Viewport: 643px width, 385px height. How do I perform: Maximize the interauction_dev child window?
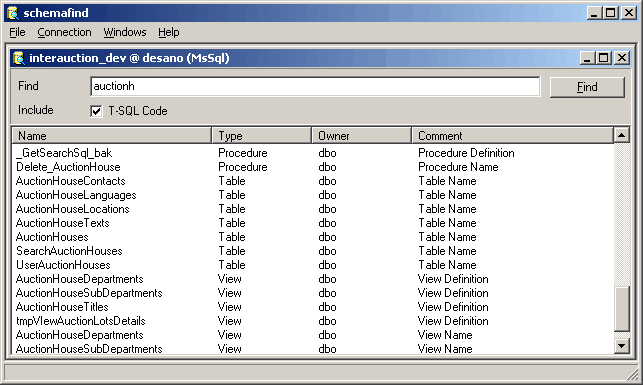[x=604, y=58]
